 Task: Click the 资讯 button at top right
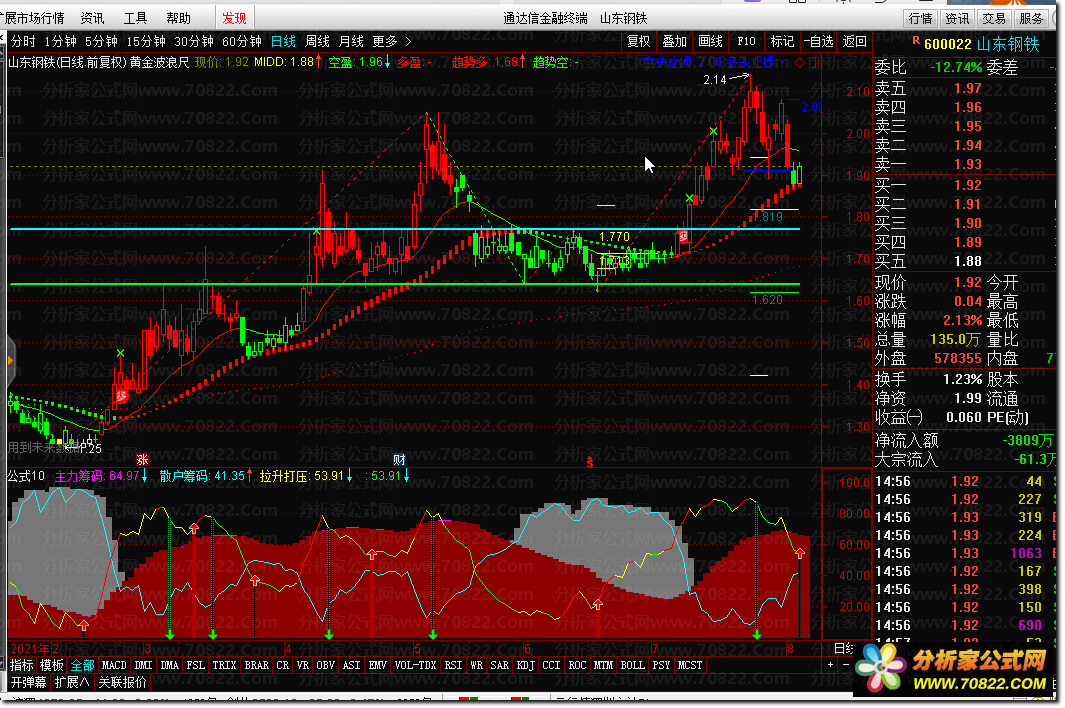pyautogui.click(x=958, y=18)
